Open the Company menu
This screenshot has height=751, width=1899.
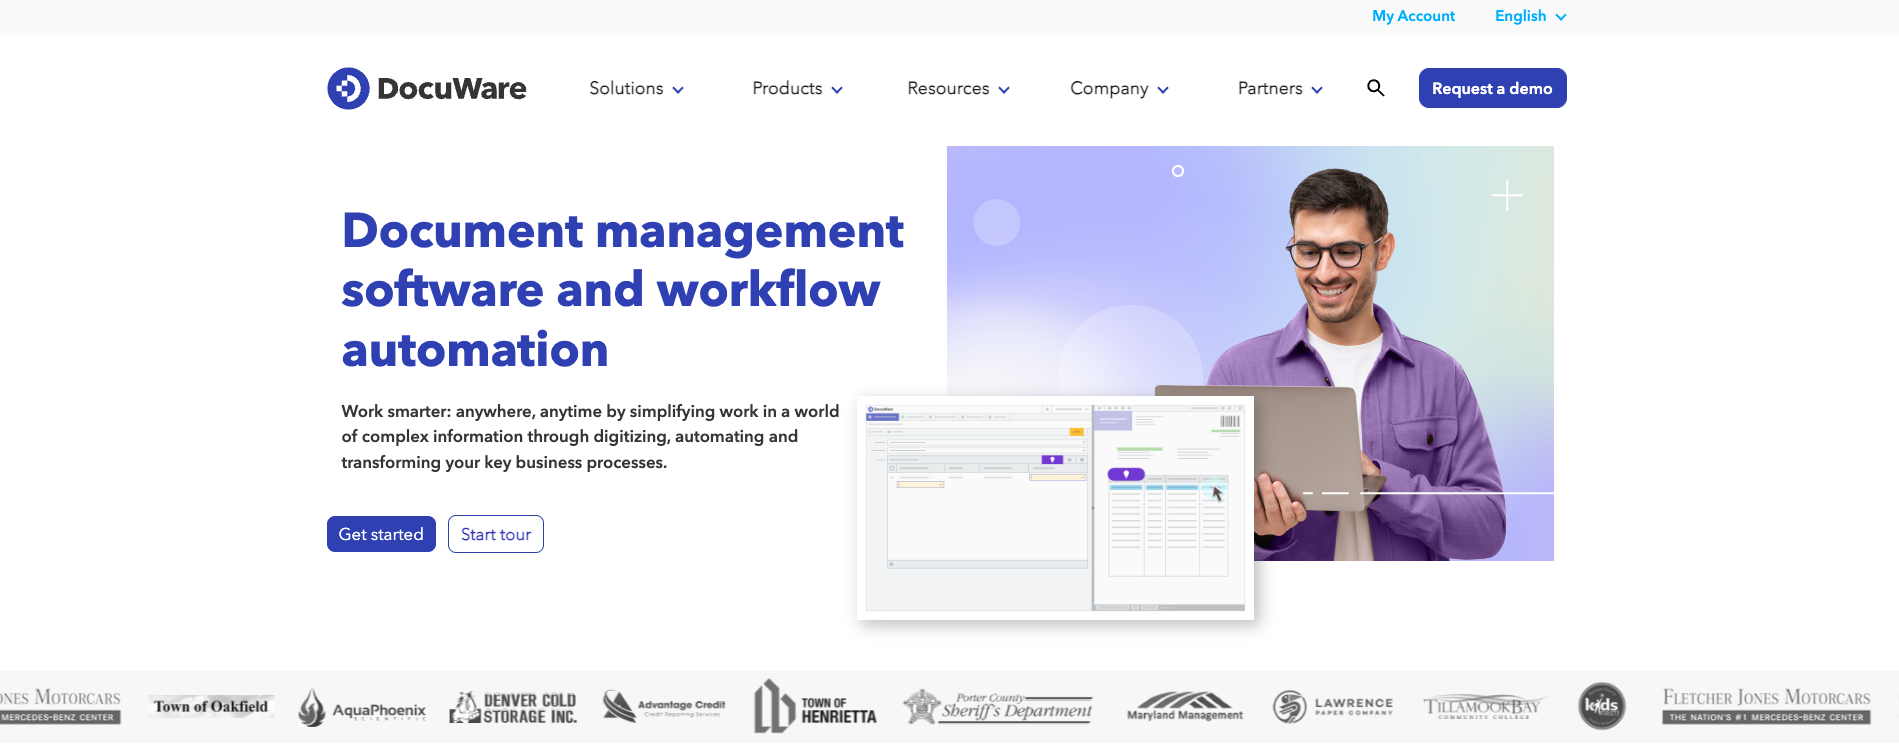(1119, 89)
